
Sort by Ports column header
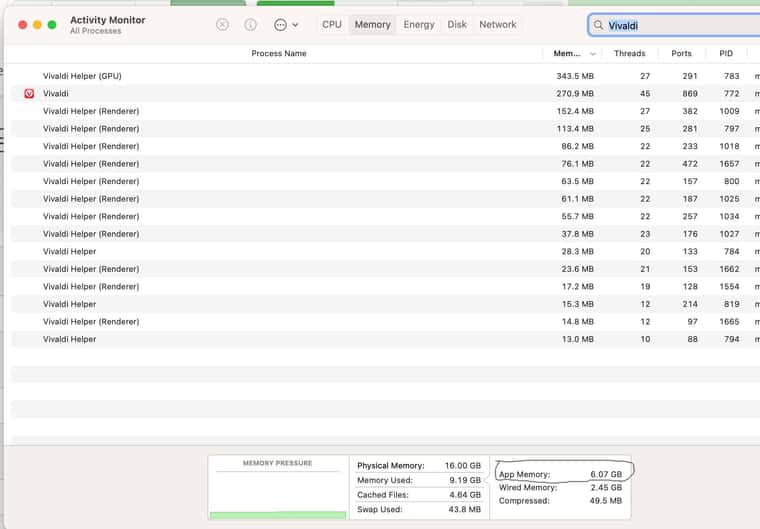coord(681,53)
